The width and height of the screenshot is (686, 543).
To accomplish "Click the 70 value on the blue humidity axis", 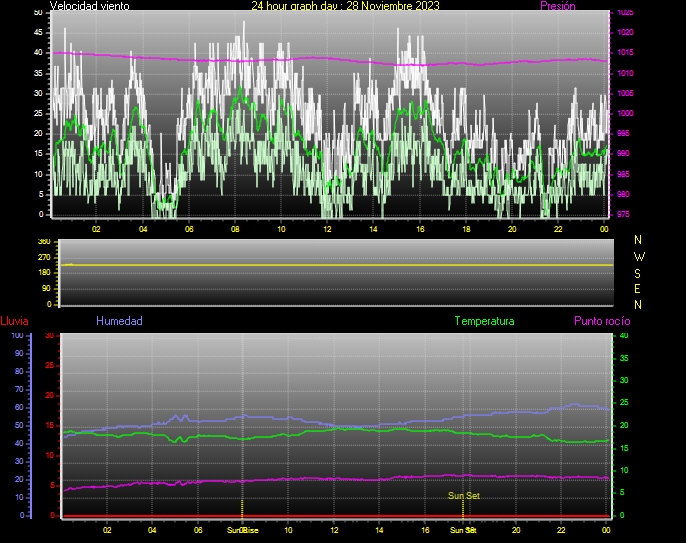I will tap(19, 389).
